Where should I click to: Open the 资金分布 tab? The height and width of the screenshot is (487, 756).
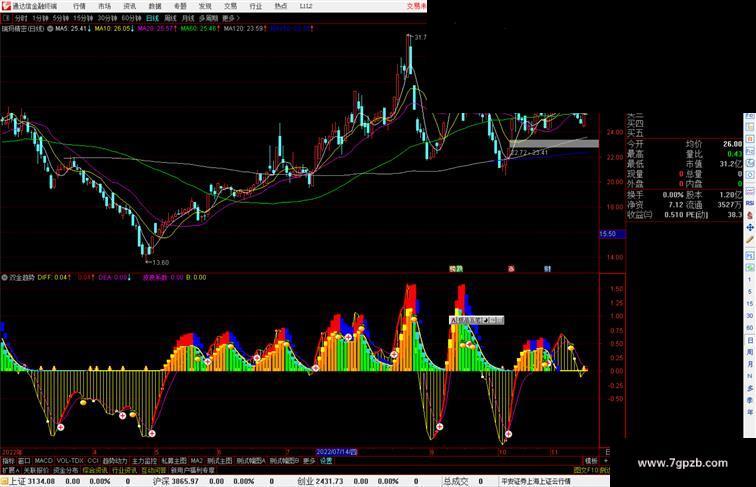click(66, 470)
